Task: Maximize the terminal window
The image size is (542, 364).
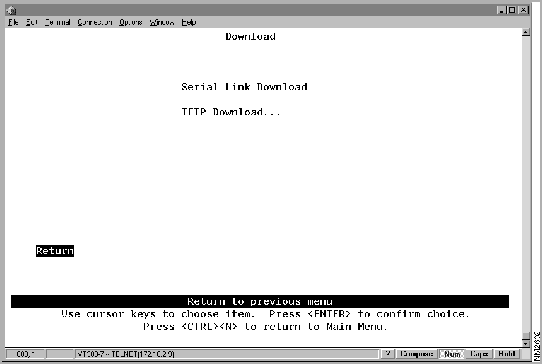Action: (x=512, y=10)
